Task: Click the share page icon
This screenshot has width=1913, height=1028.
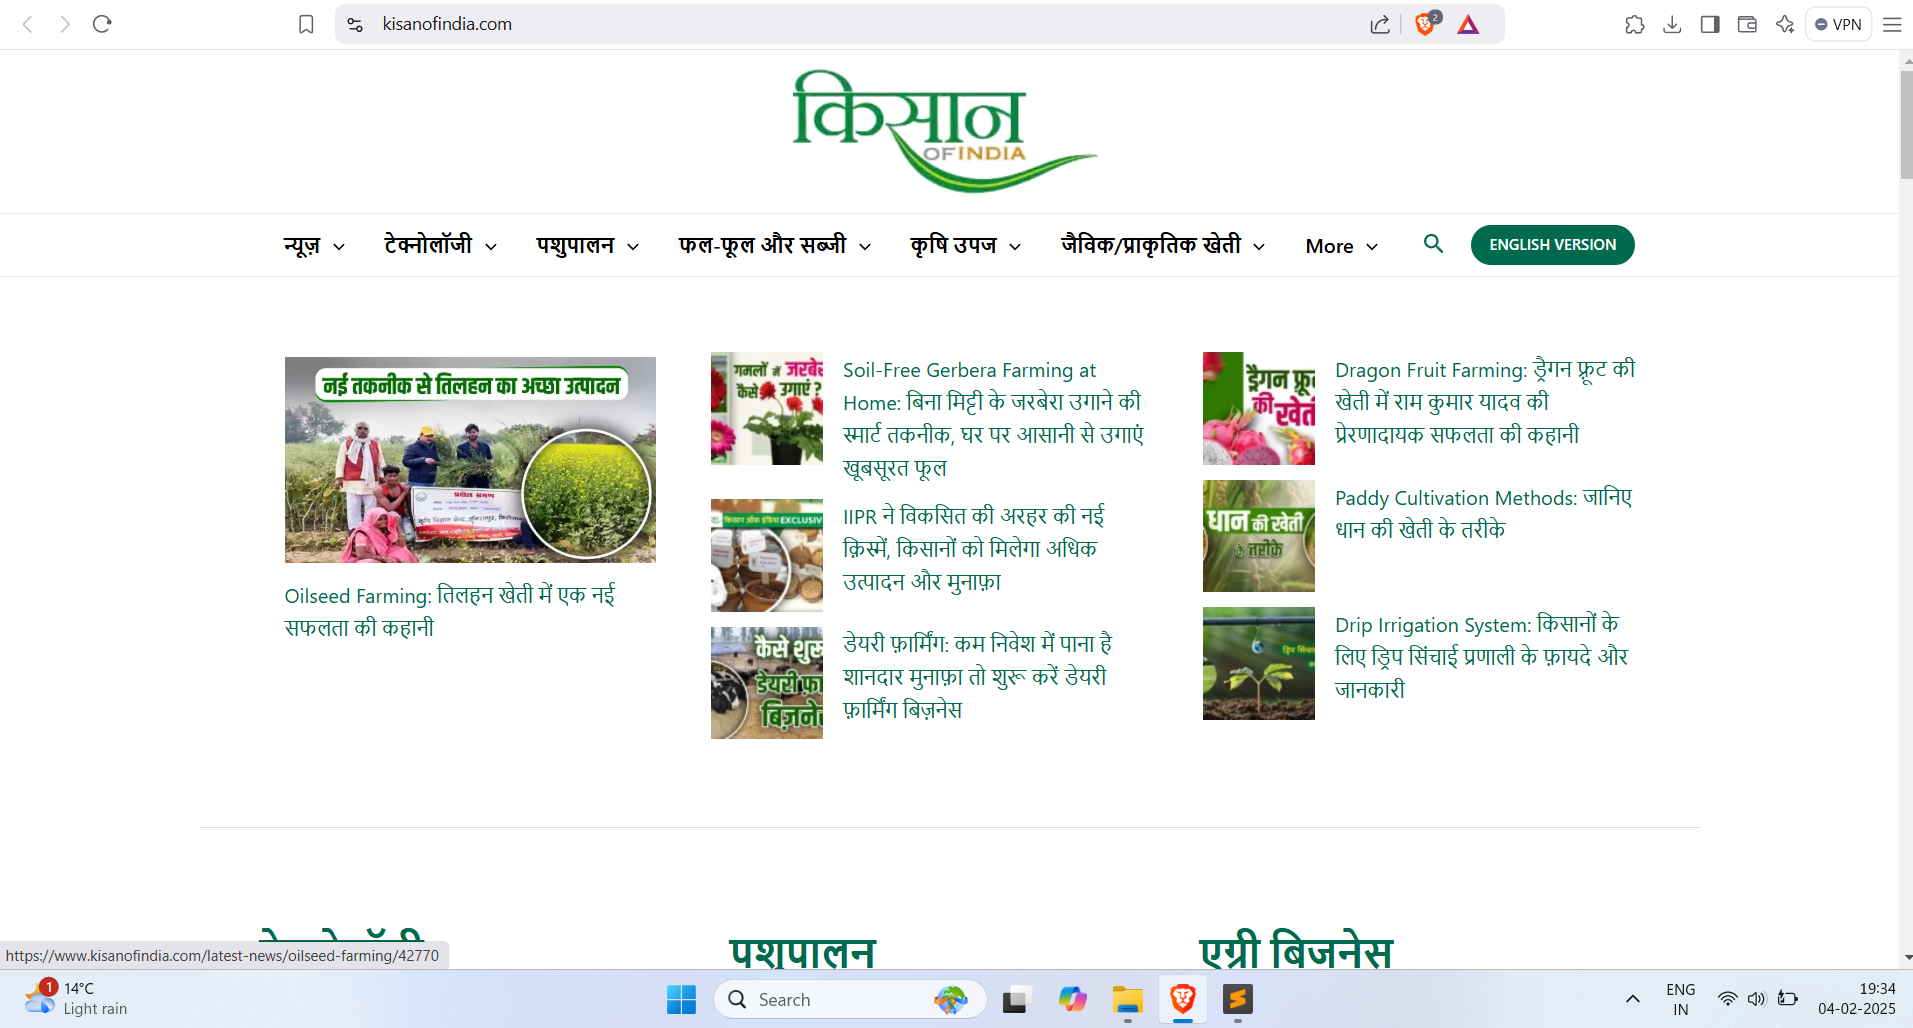Action: [1379, 25]
